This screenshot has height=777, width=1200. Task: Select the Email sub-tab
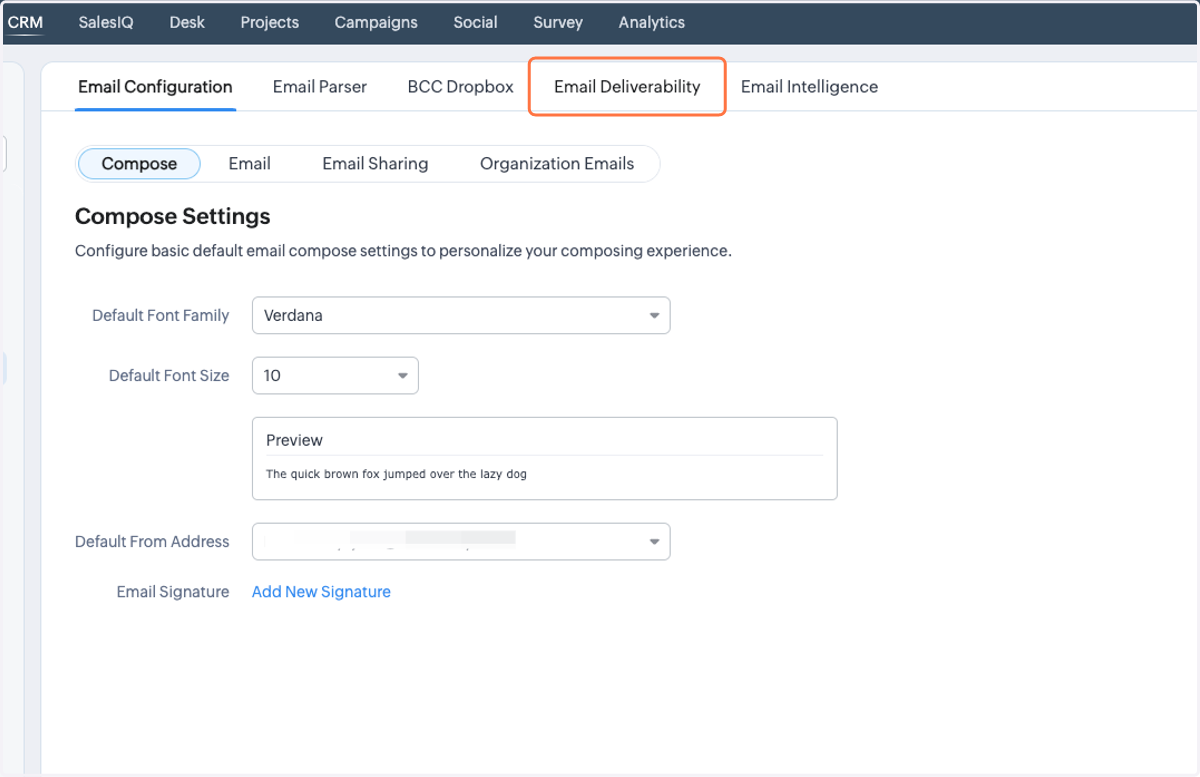tap(249, 164)
